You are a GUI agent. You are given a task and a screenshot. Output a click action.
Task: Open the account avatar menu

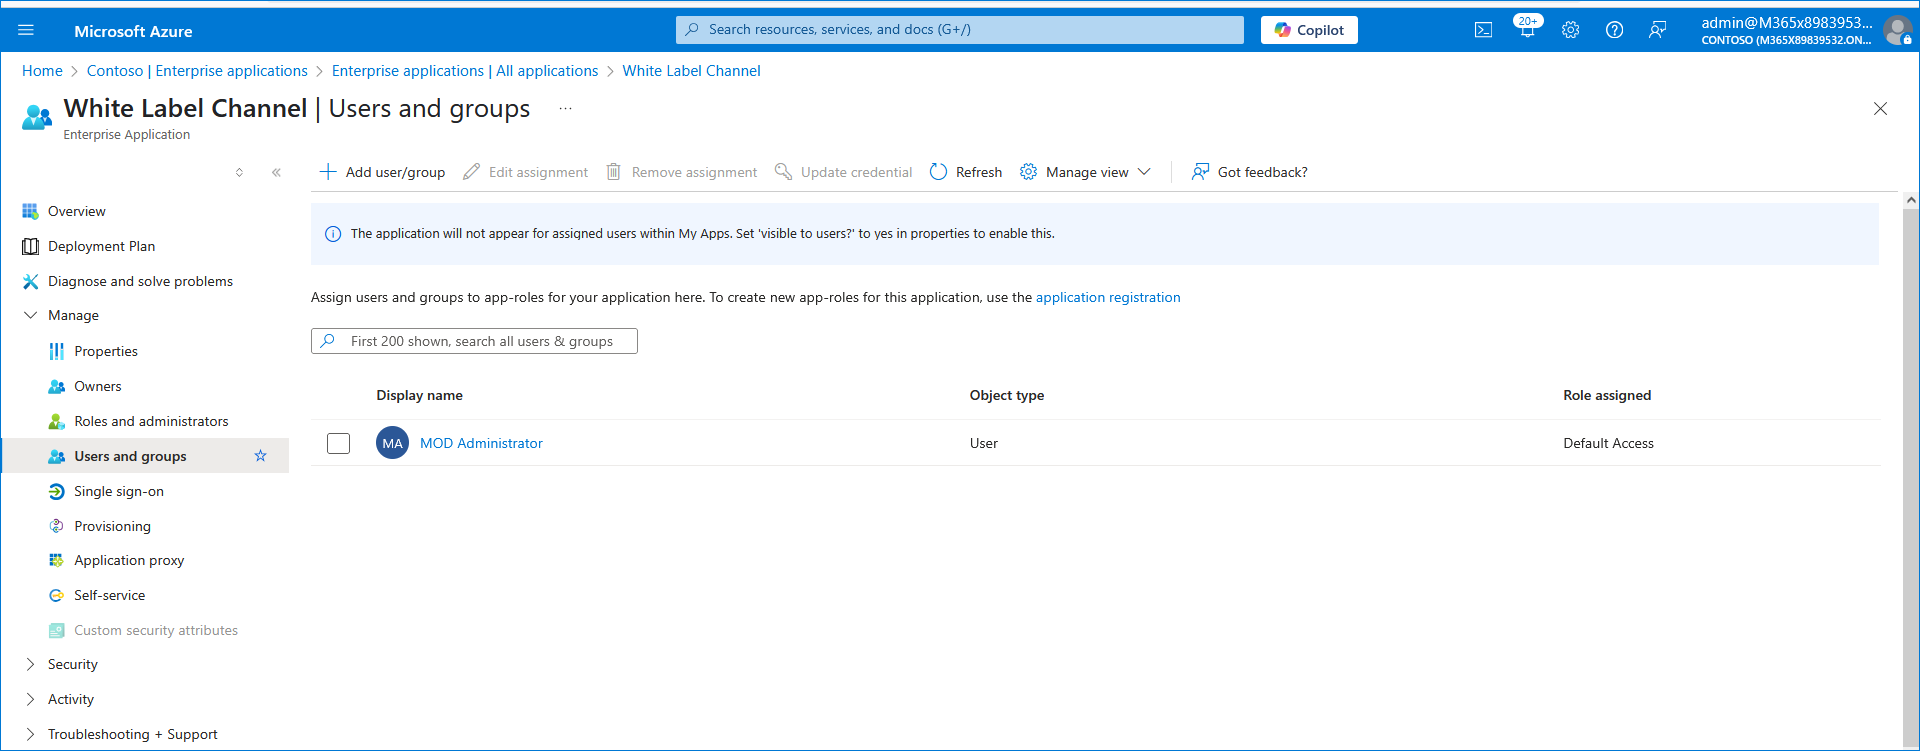[1897, 30]
